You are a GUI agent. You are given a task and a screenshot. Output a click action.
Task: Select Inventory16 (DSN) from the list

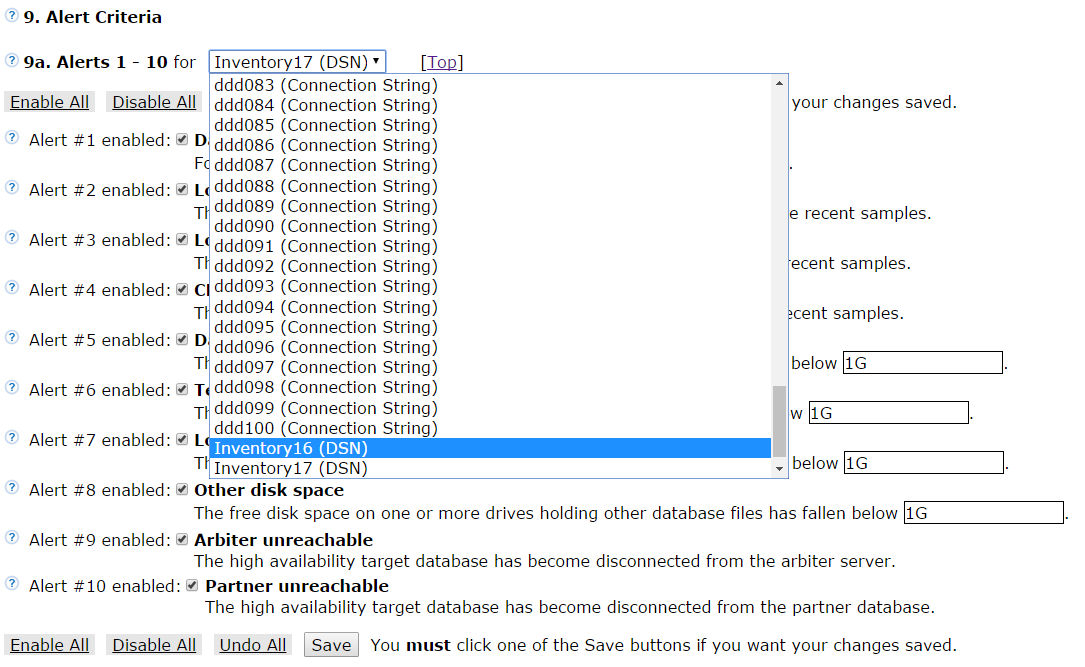coord(490,448)
